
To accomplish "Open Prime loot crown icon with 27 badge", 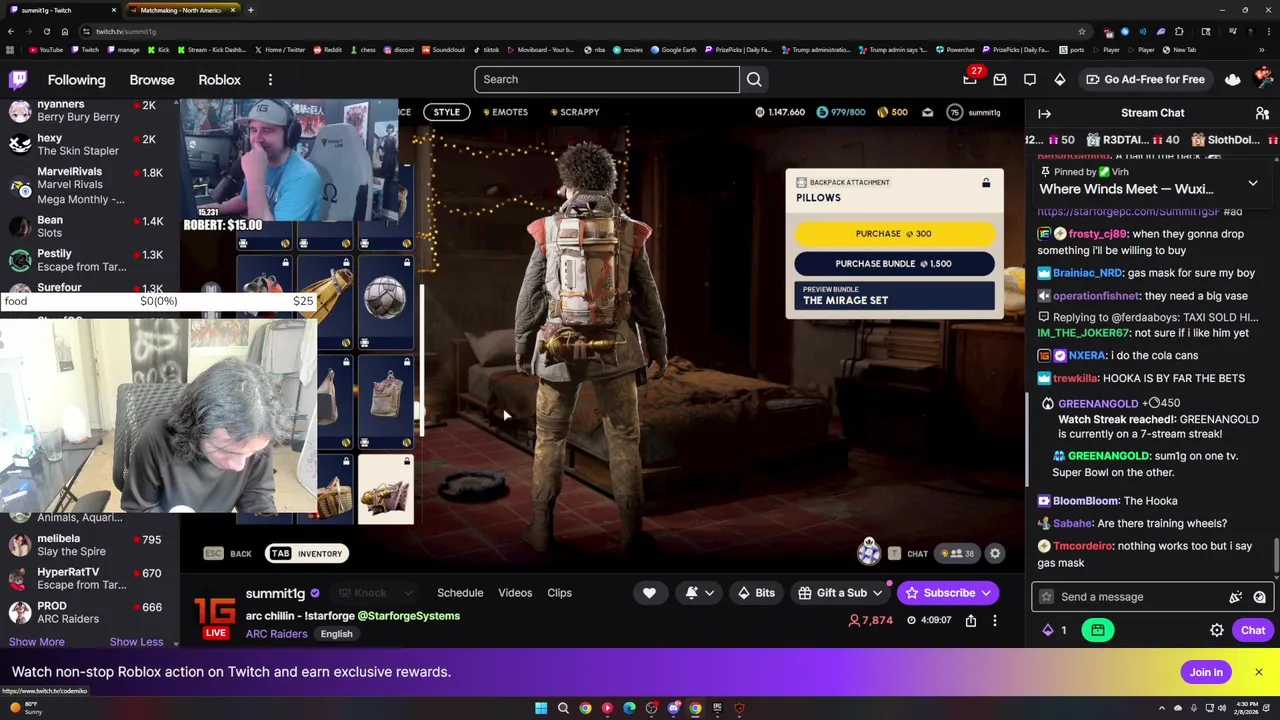I will [969, 79].
